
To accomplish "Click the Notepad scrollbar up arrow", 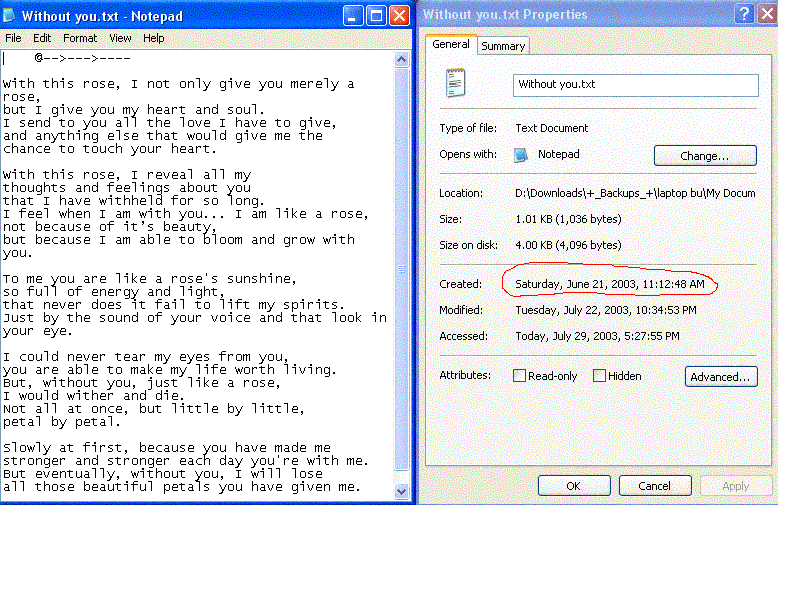I will [x=402, y=60].
